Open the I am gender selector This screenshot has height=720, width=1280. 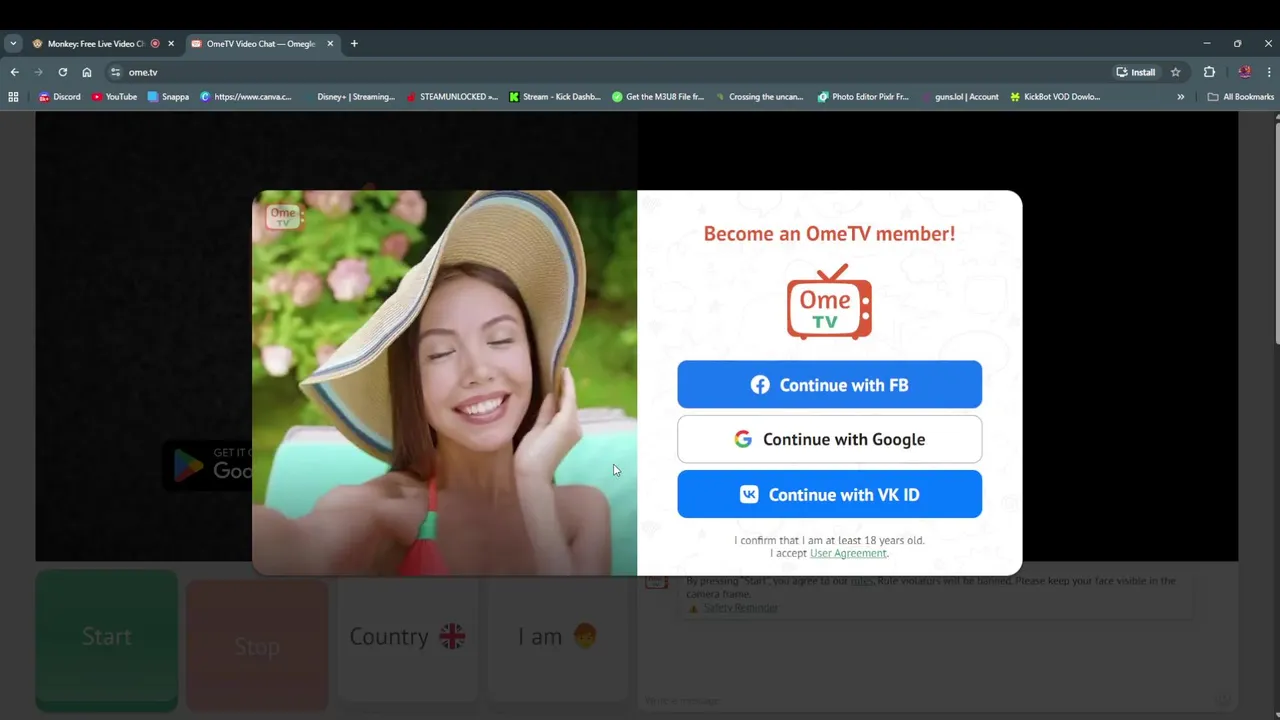558,636
